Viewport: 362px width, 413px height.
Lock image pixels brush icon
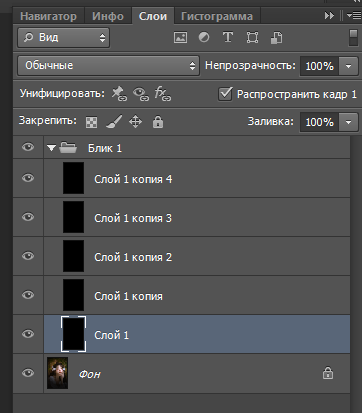pos(114,122)
